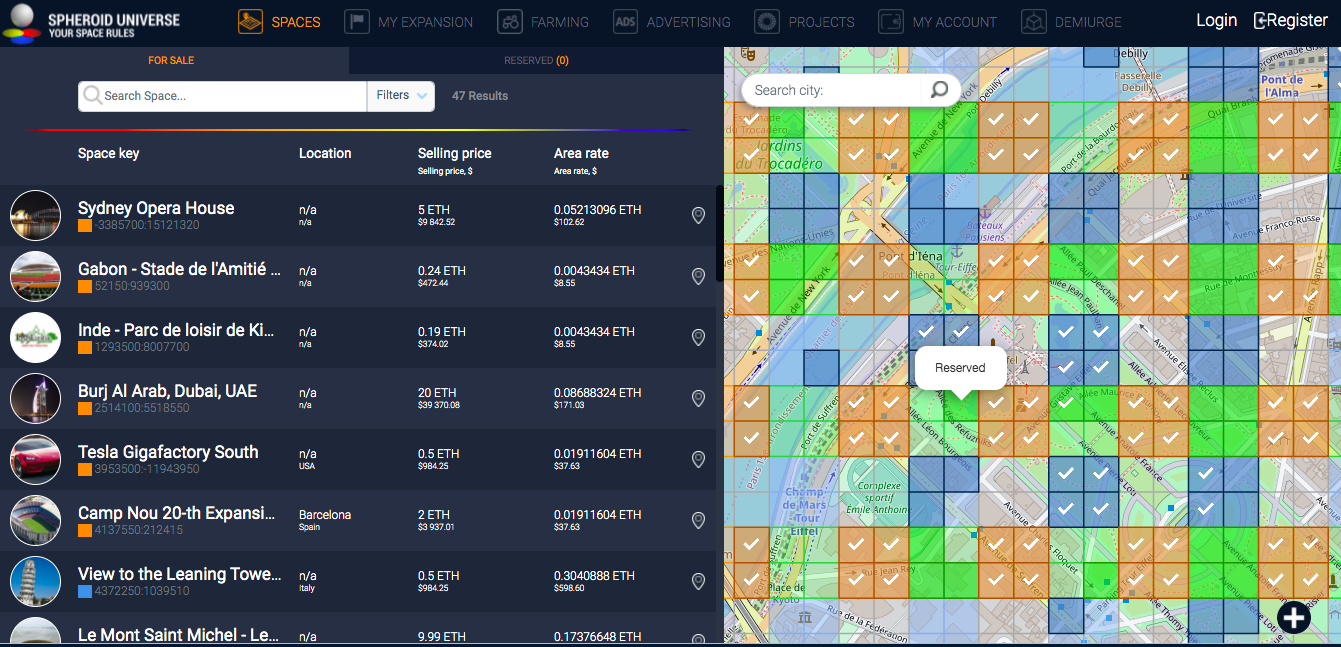Click blue square by Leaning Tower key
Screen dimensions: 1341x647
pyautogui.click(x=85, y=592)
